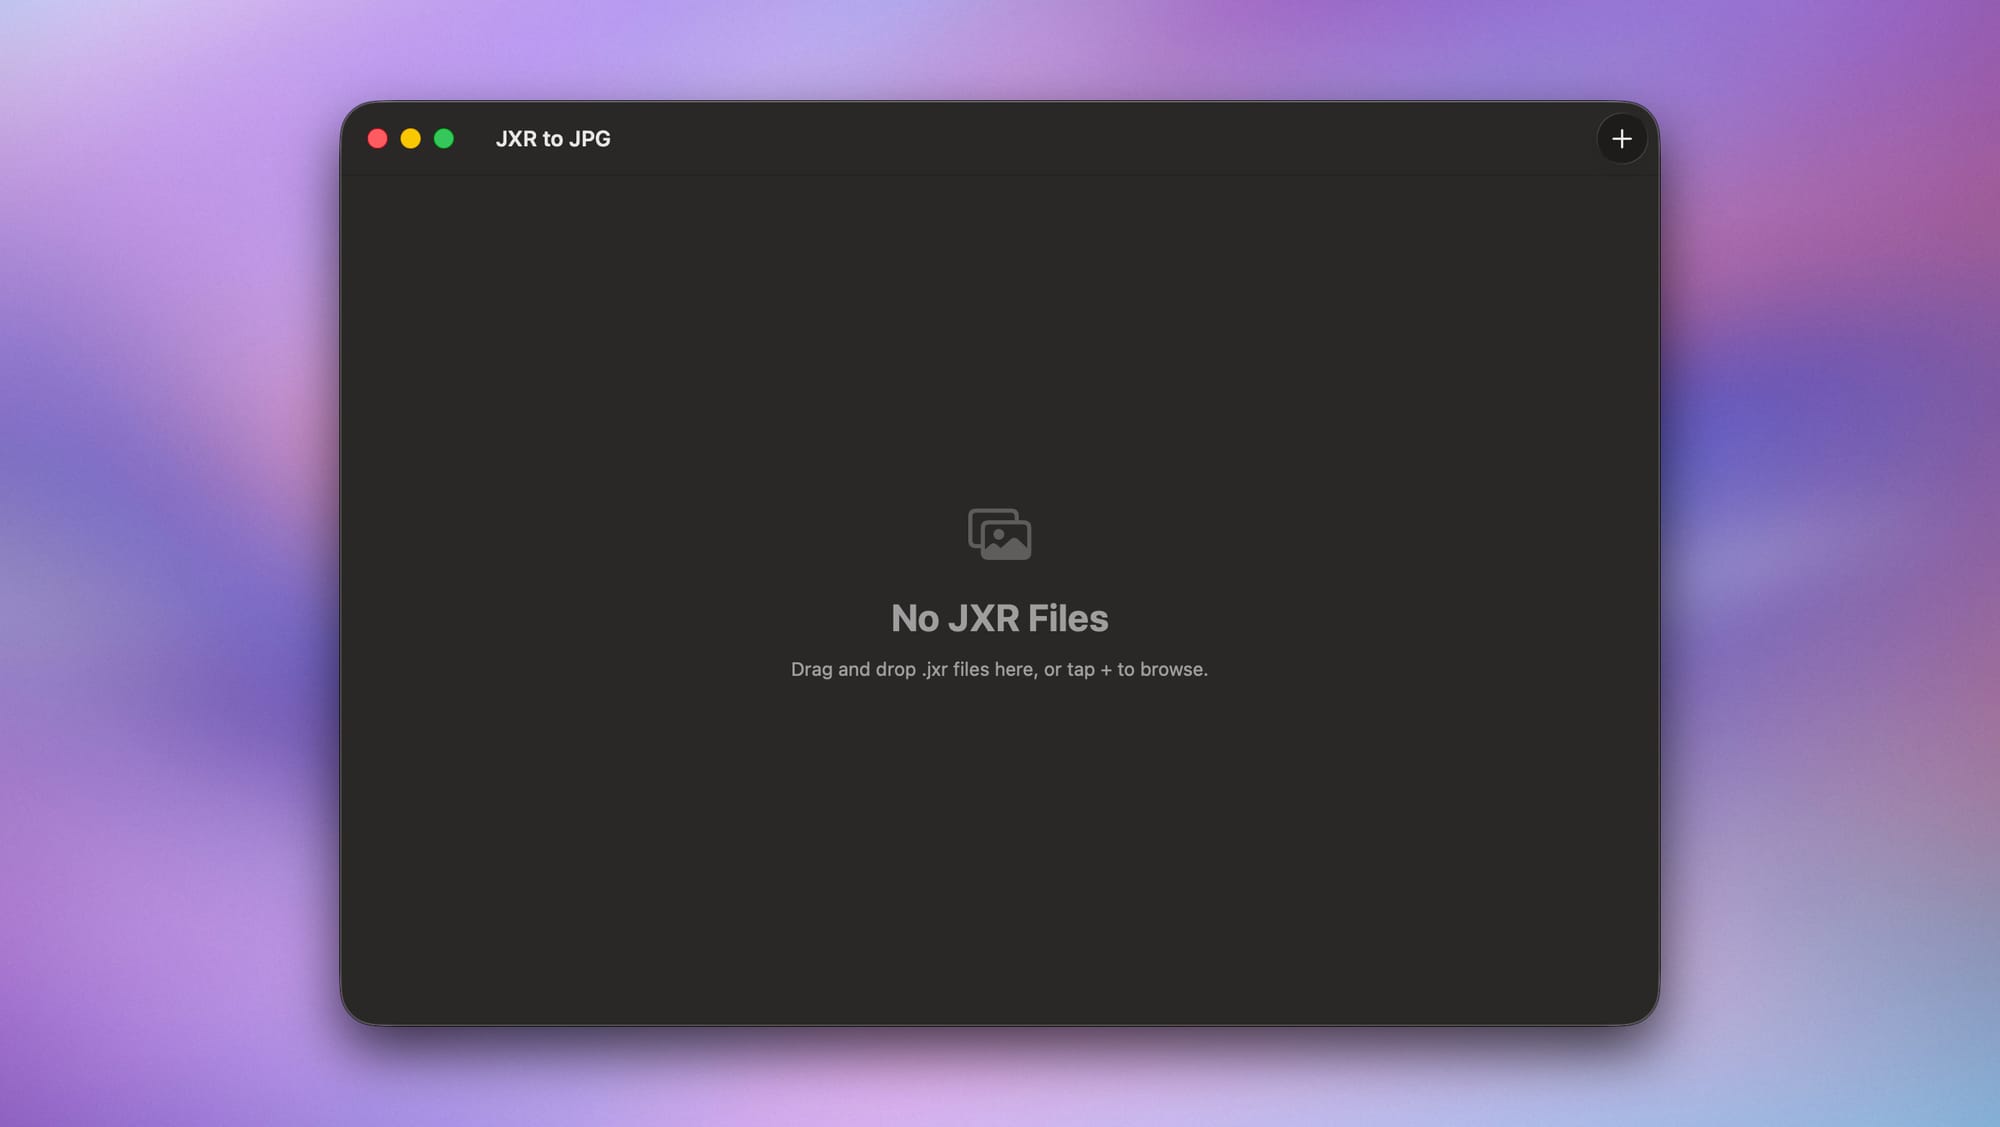Open the file browser via the circular + control
This screenshot has width=2000, height=1127.
point(1621,138)
